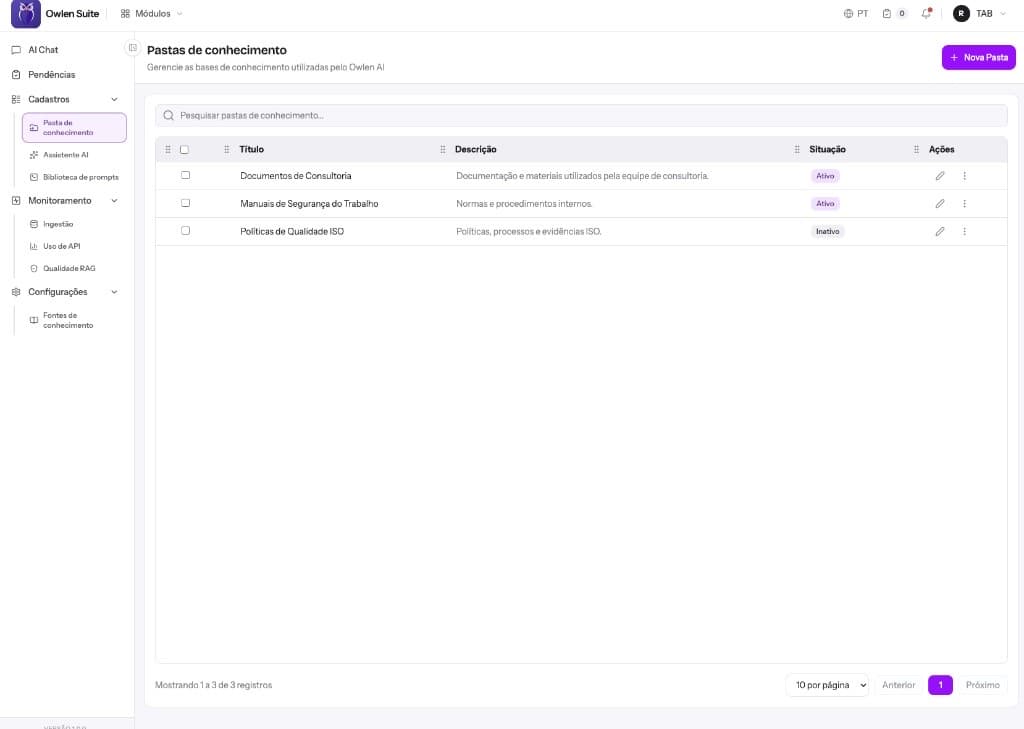Screen dimensions: 1024x729
Task: Open the 10 por página selector
Action: pos(827,685)
